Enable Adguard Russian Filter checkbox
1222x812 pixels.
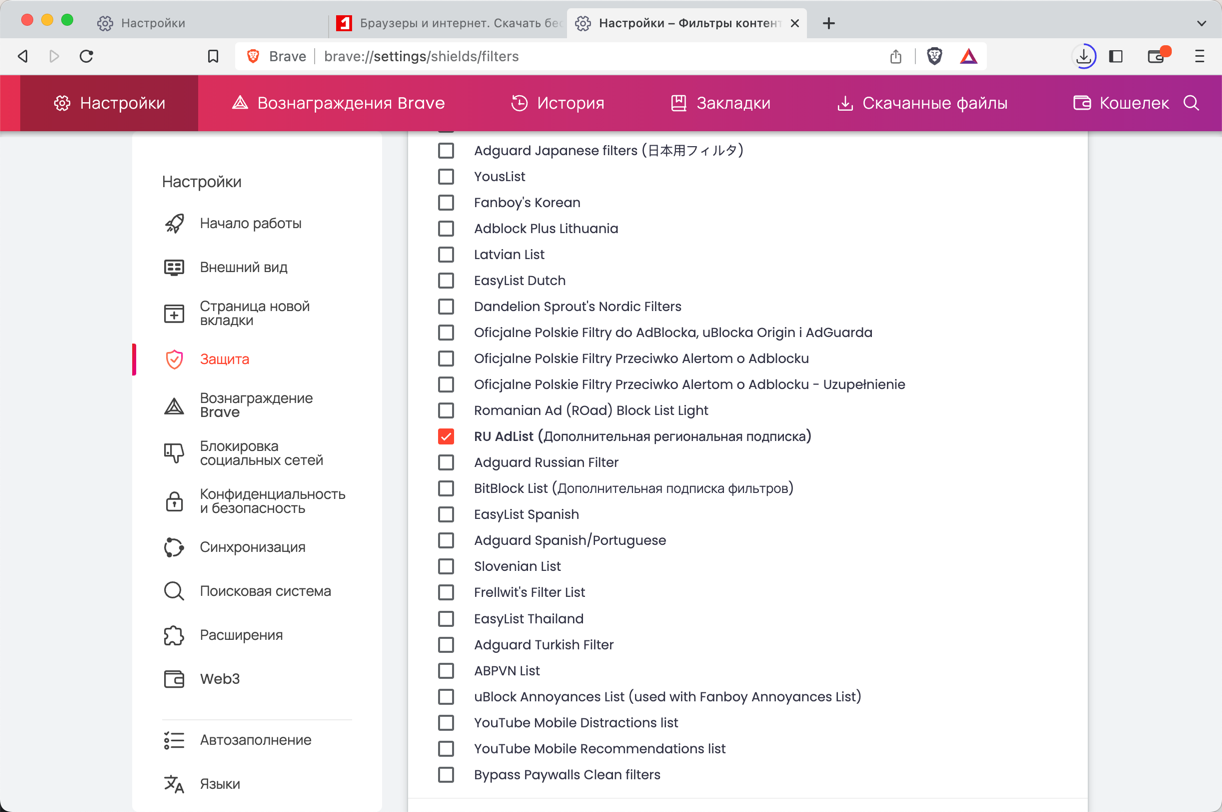coord(446,463)
